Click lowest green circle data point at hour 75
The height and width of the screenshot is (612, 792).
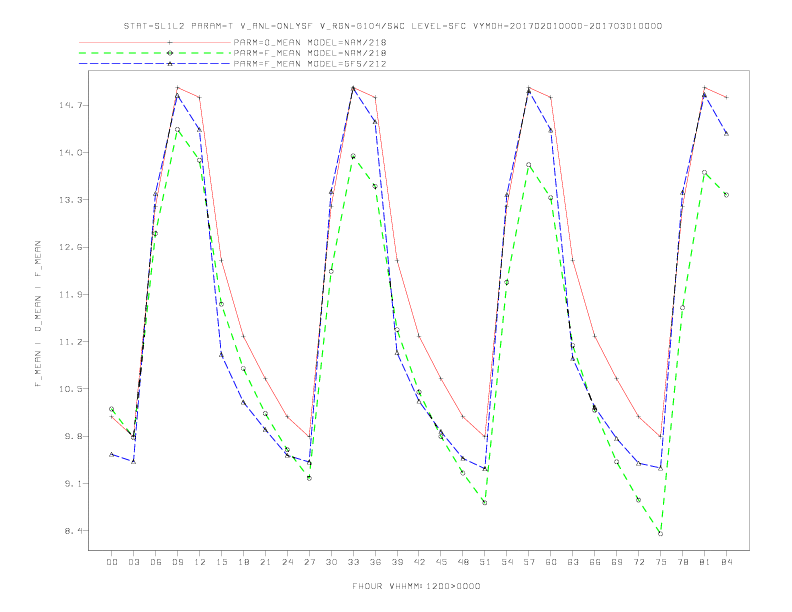(660, 534)
